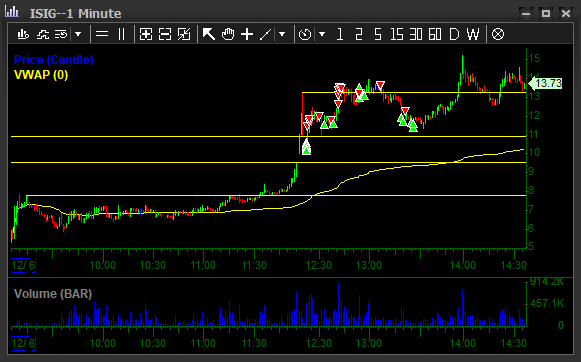Minimize the ISIG chart window
Image resolution: width=581 pixels, height=362 pixels.
pyautogui.click(x=526, y=14)
